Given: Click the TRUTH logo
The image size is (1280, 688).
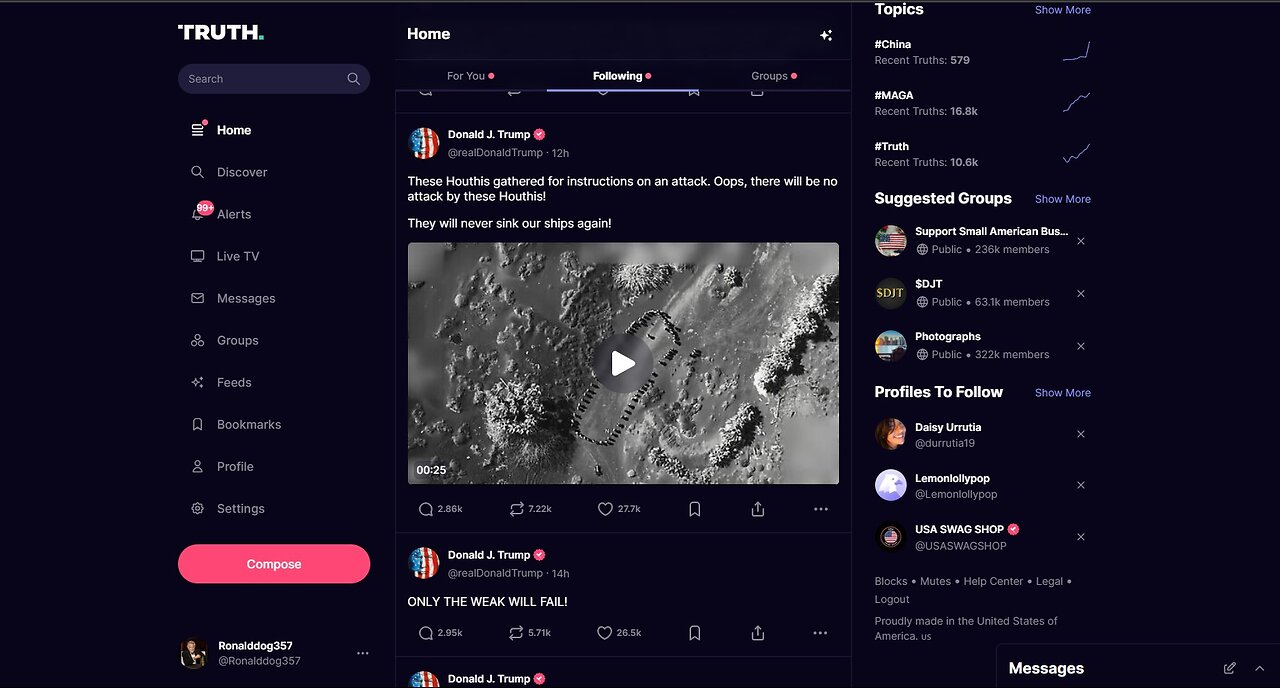Looking at the screenshot, I should click(x=221, y=32).
